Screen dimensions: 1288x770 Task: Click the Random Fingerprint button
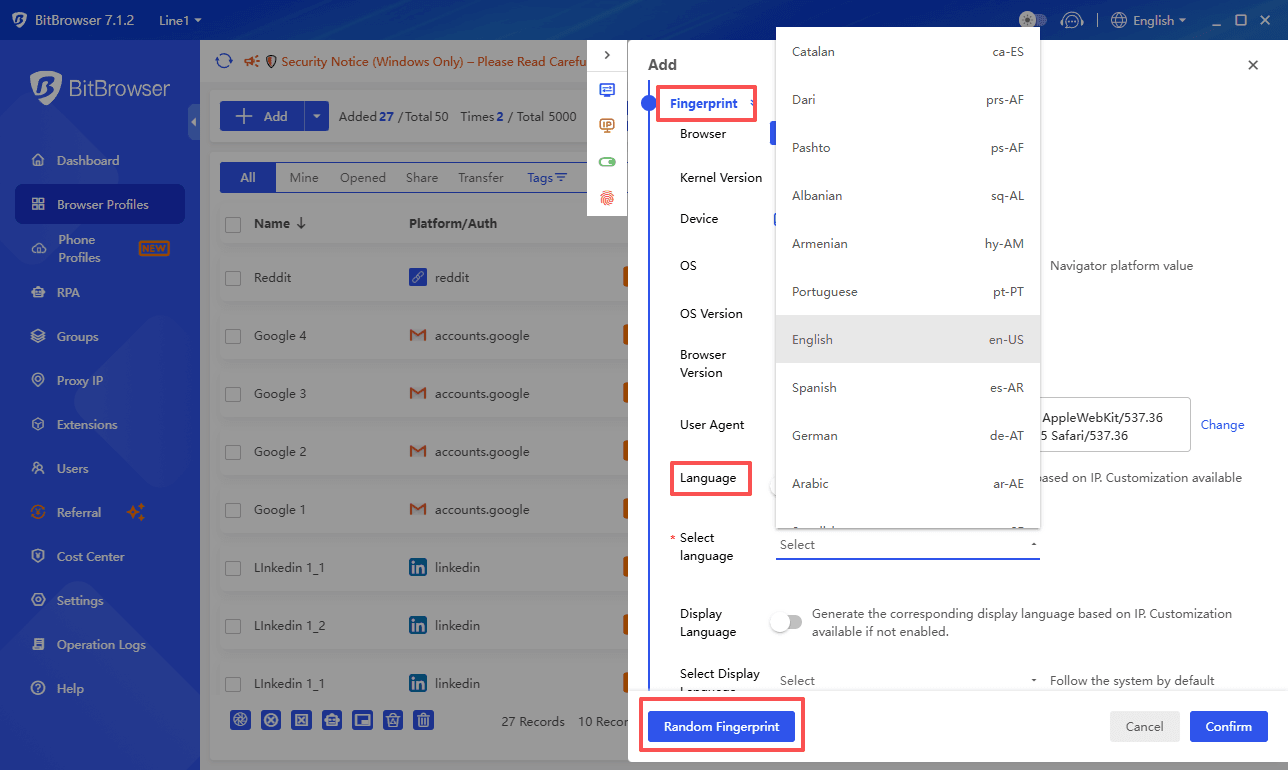[x=721, y=727]
